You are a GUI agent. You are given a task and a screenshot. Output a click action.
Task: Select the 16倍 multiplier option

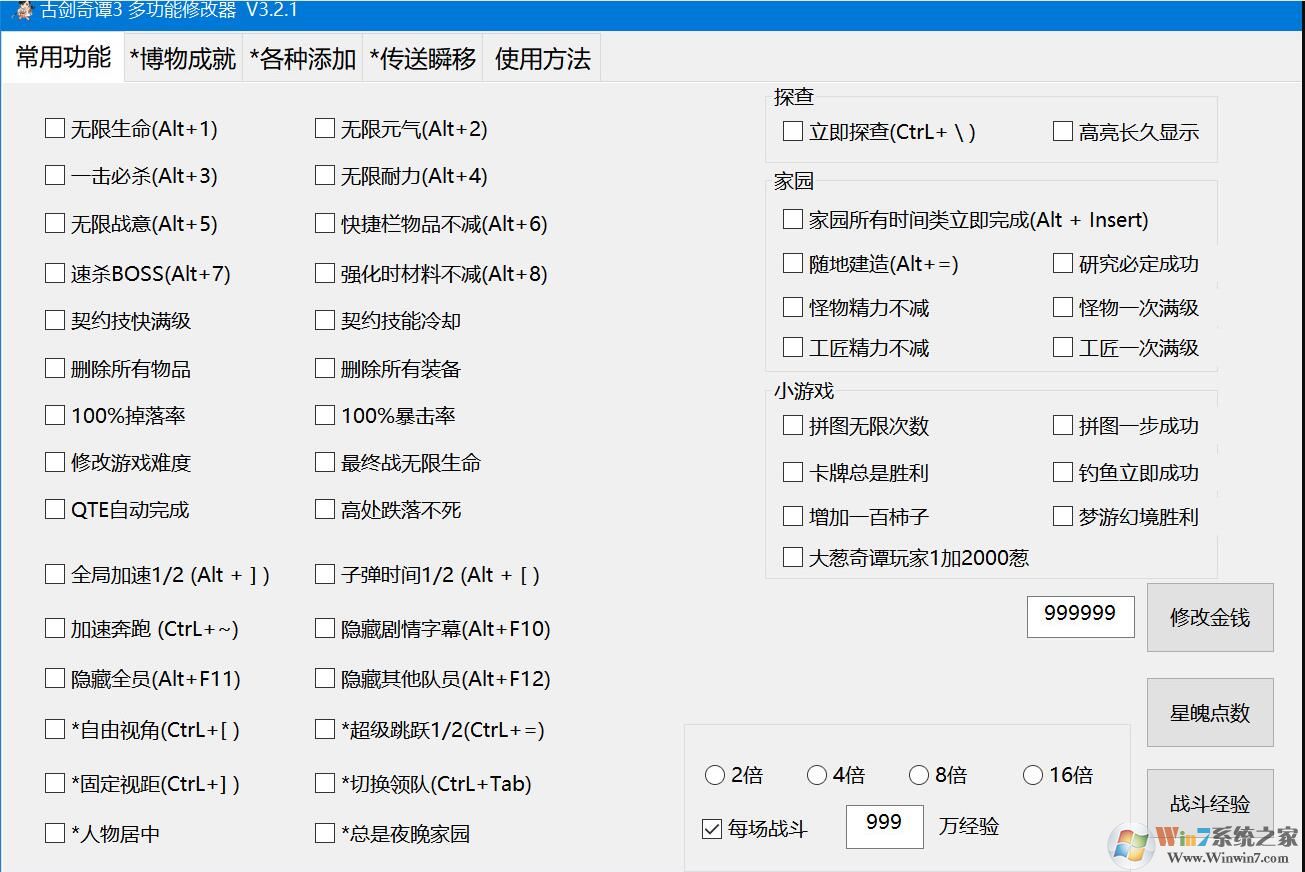coord(1033,774)
